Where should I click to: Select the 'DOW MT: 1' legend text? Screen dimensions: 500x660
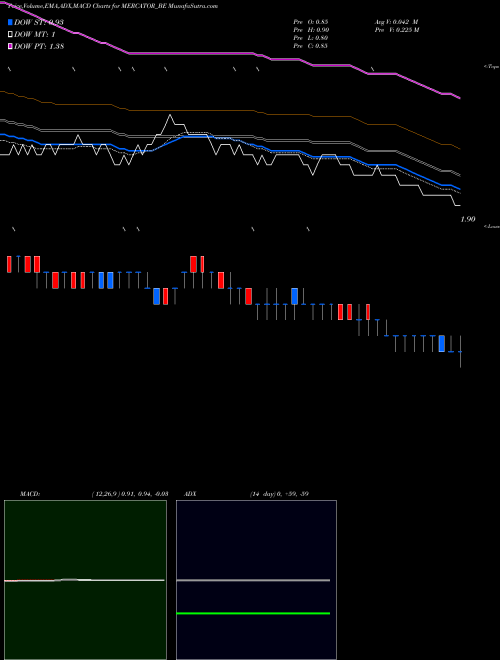click(35, 34)
